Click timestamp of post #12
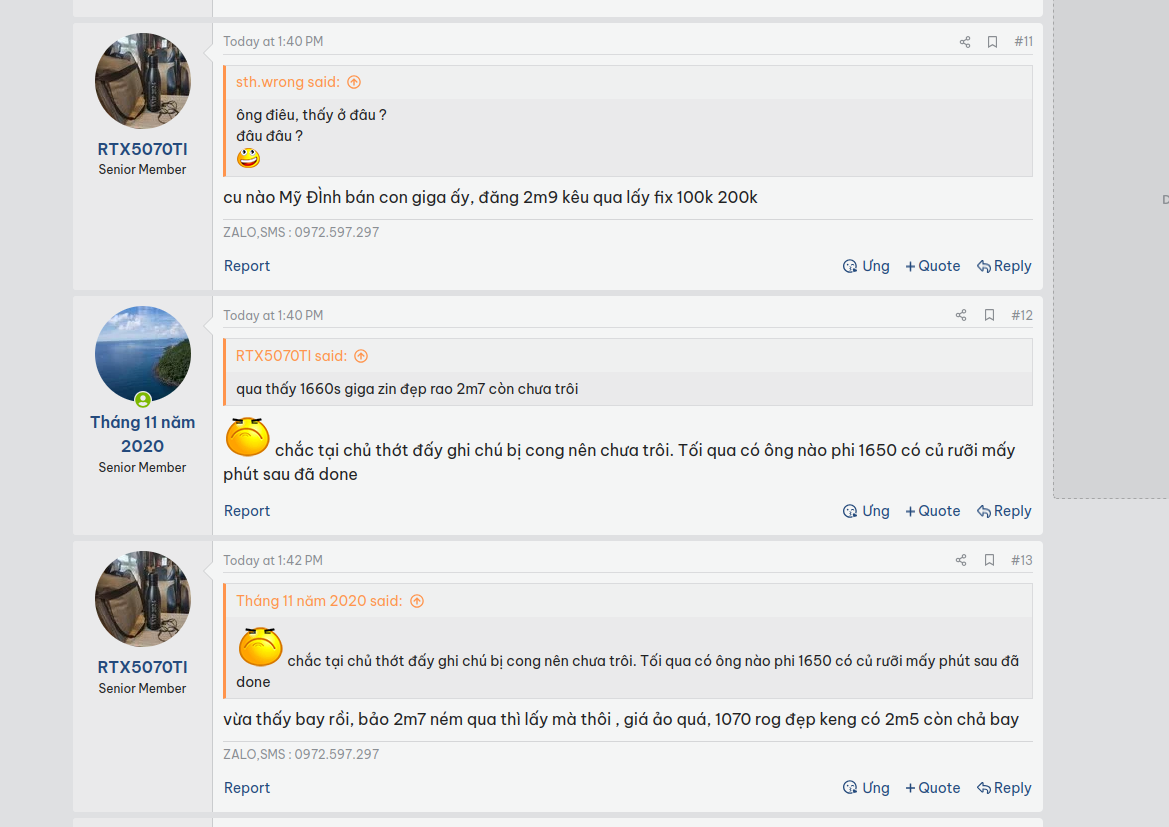1169x827 pixels. tap(273, 315)
